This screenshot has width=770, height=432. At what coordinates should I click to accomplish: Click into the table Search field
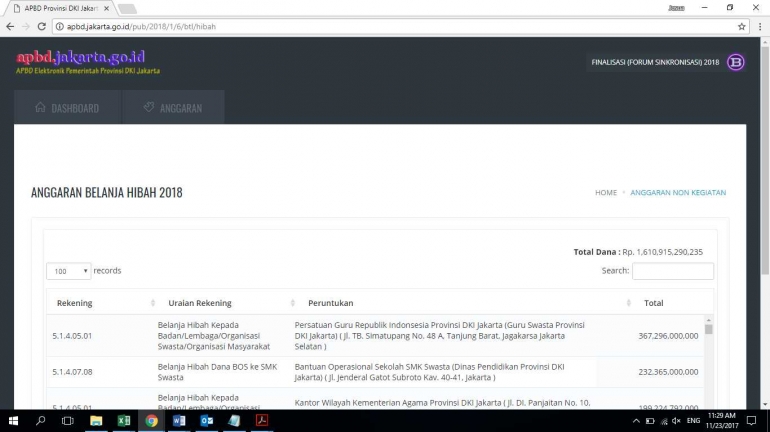pyautogui.click(x=672, y=271)
